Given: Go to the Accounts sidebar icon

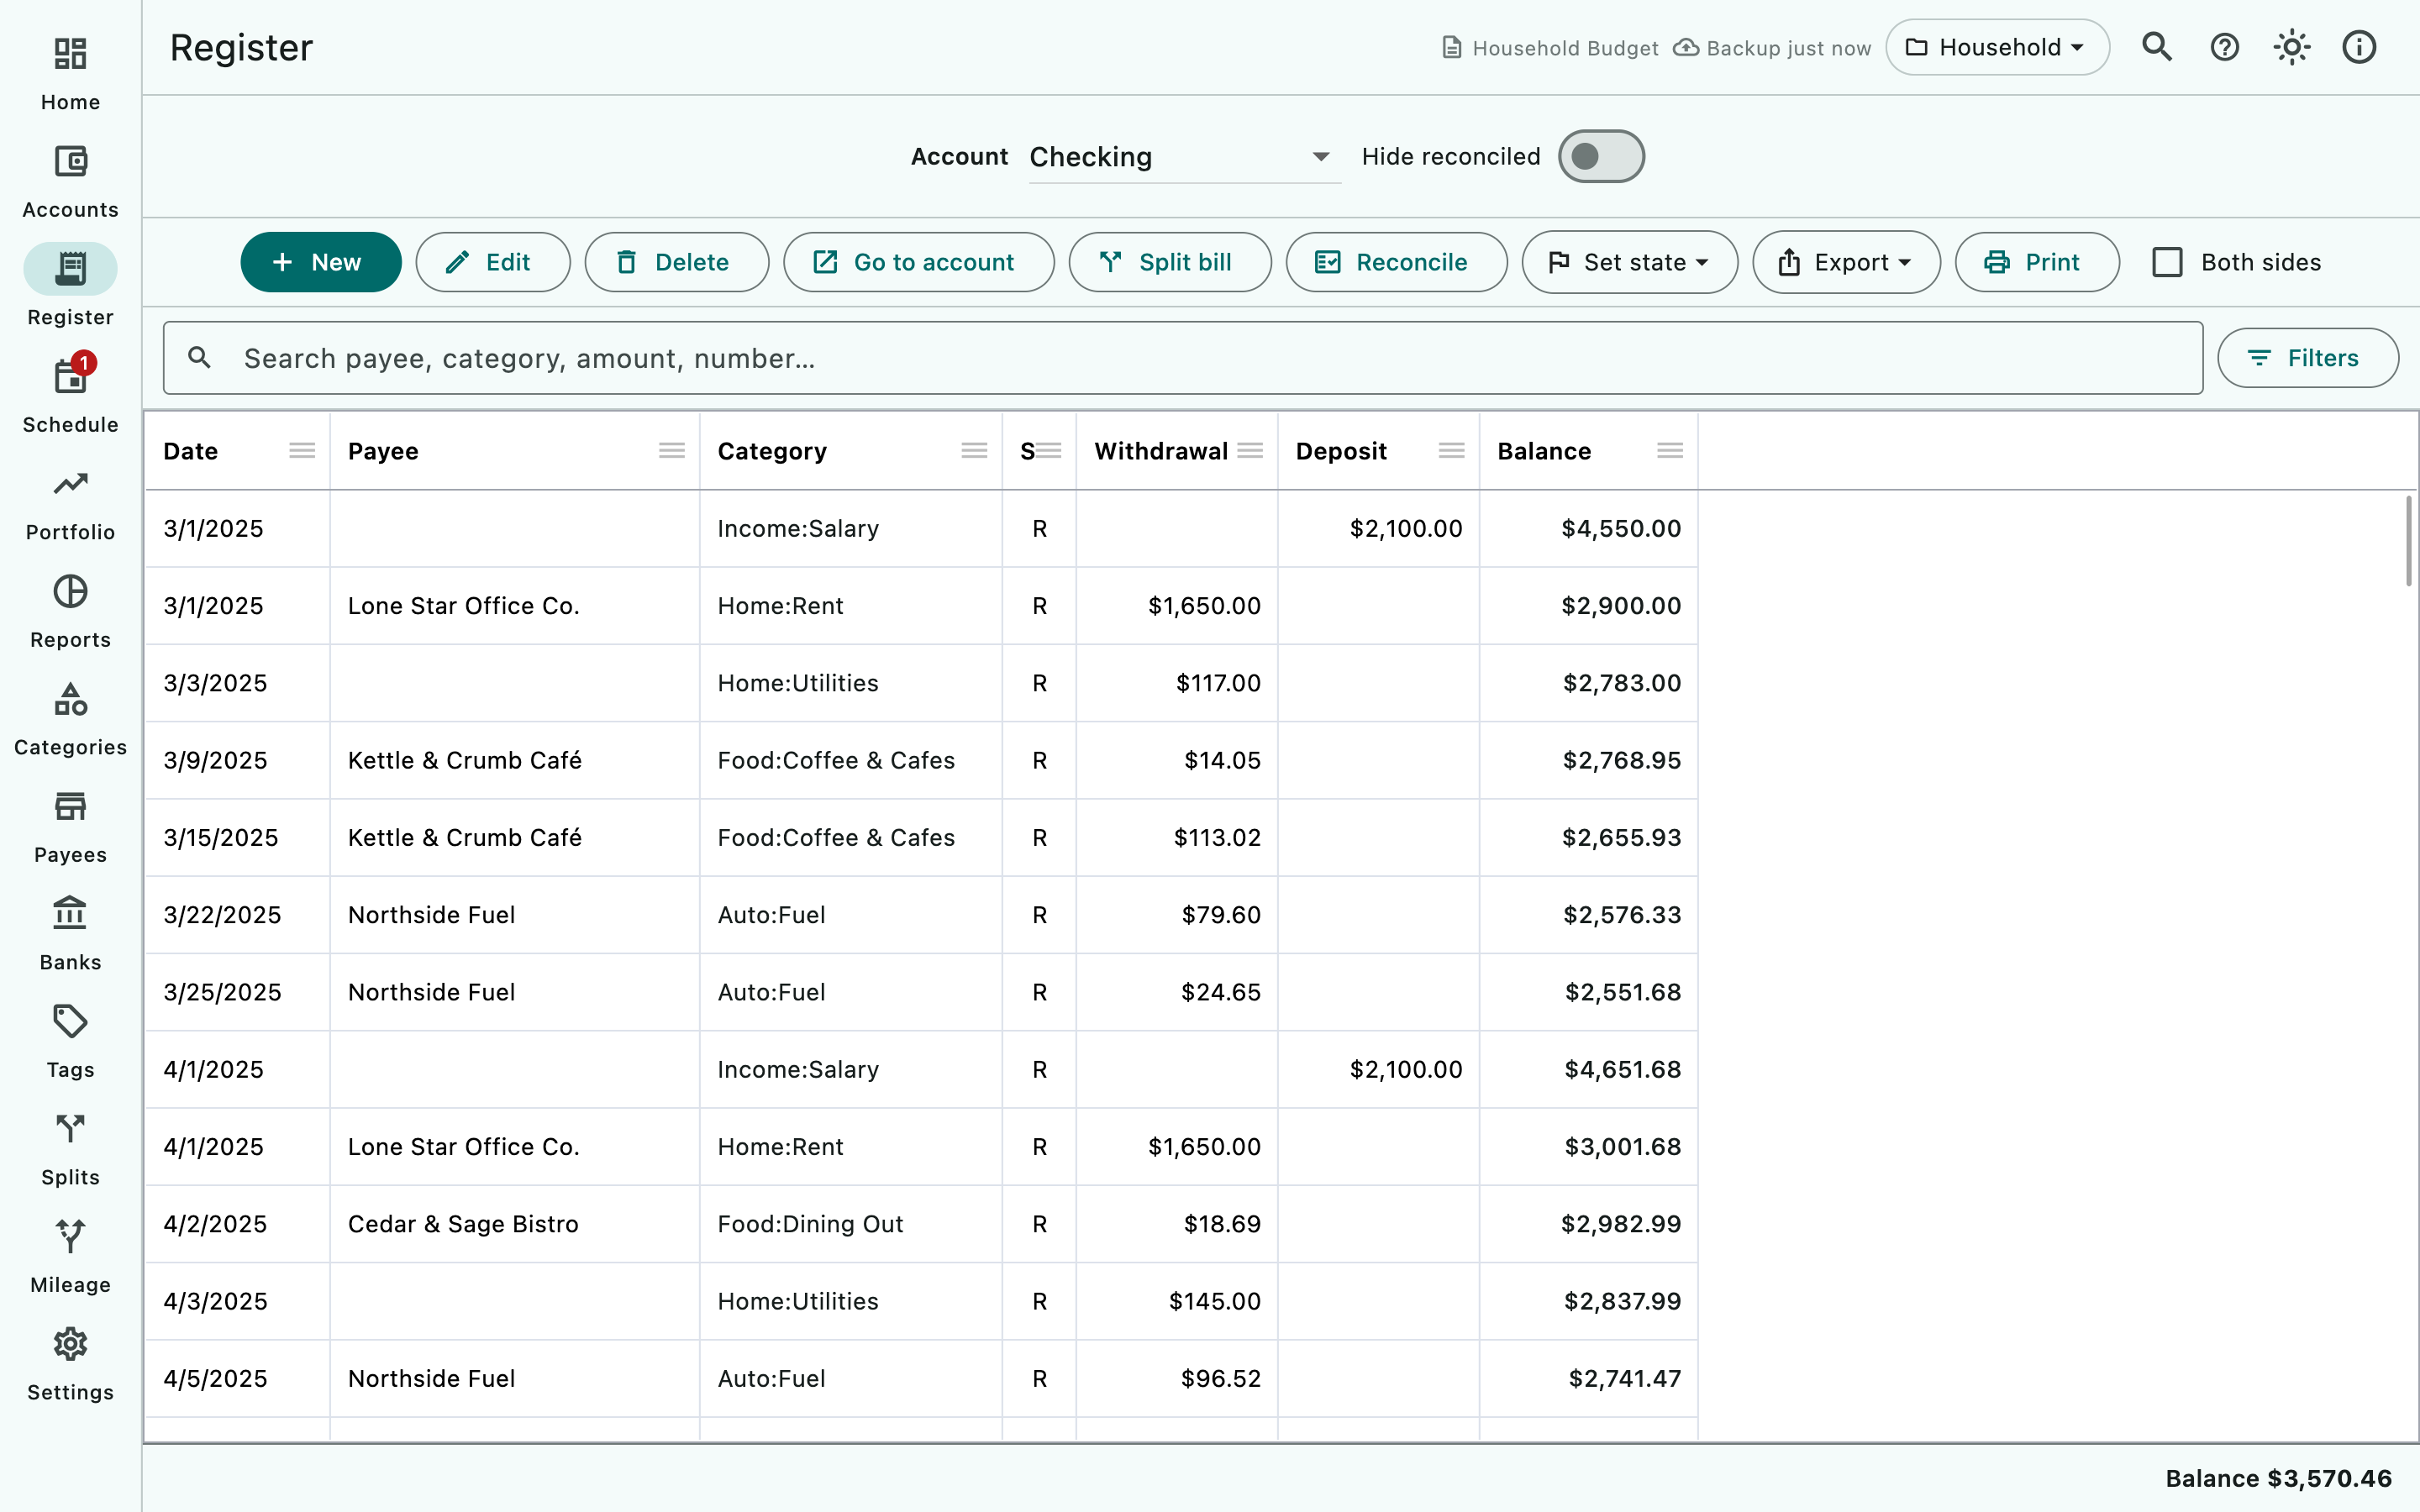Looking at the screenshot, I should pos(70,161).
